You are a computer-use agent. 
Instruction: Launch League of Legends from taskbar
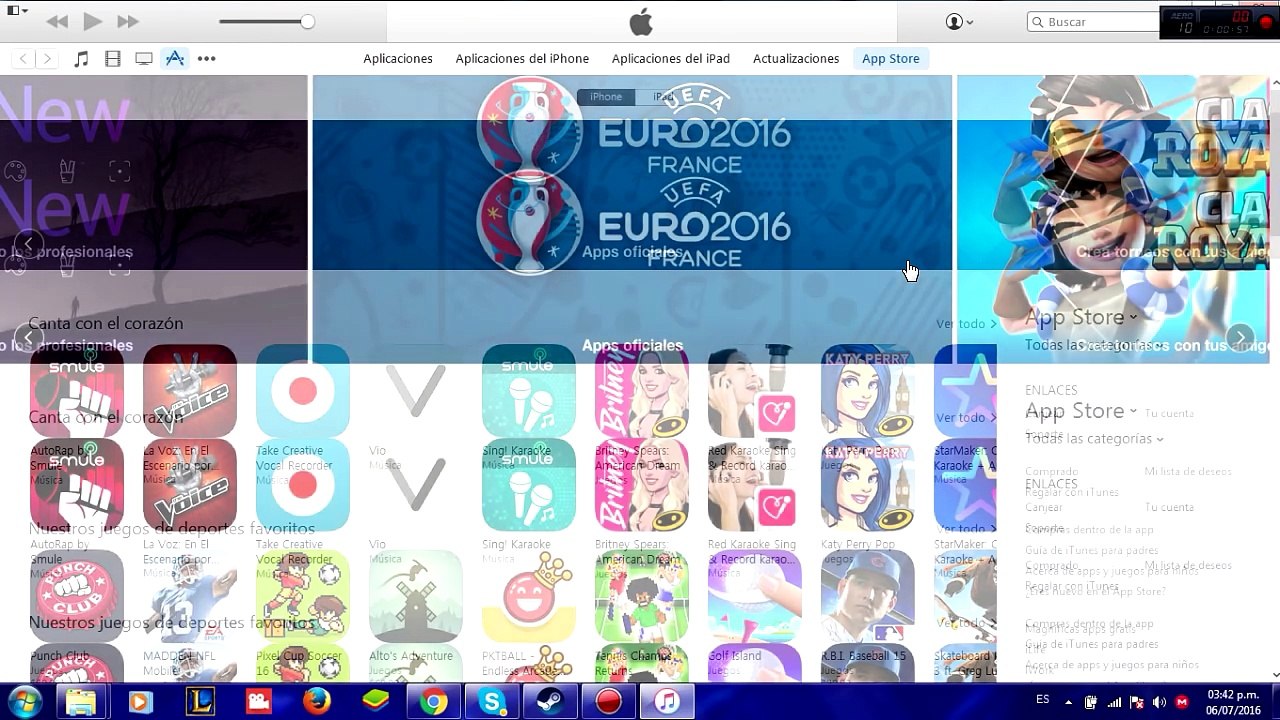pos(201,702)
